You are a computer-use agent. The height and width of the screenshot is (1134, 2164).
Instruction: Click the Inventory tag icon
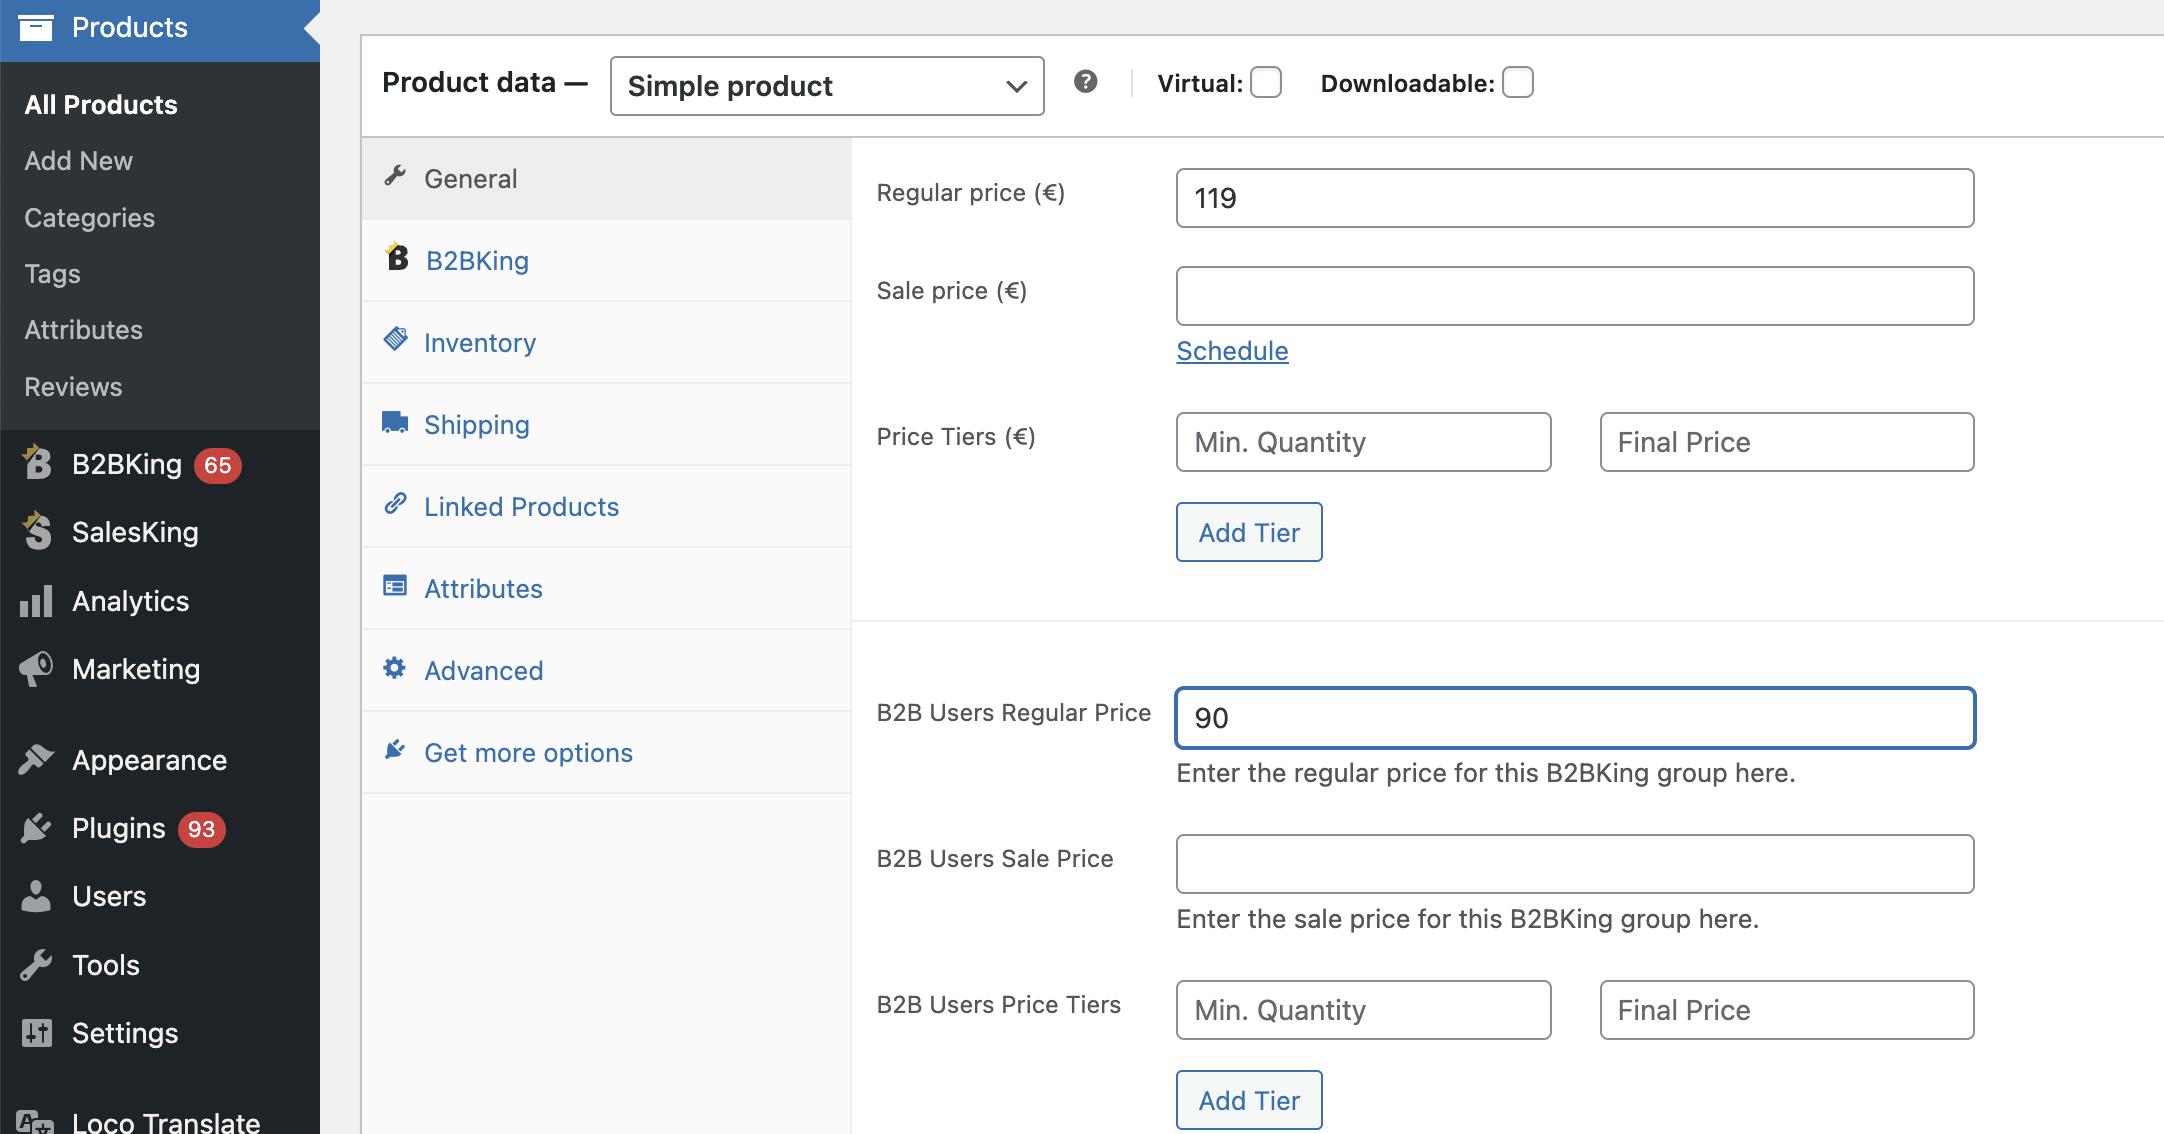pyautogui.click(x=395, y=339)
